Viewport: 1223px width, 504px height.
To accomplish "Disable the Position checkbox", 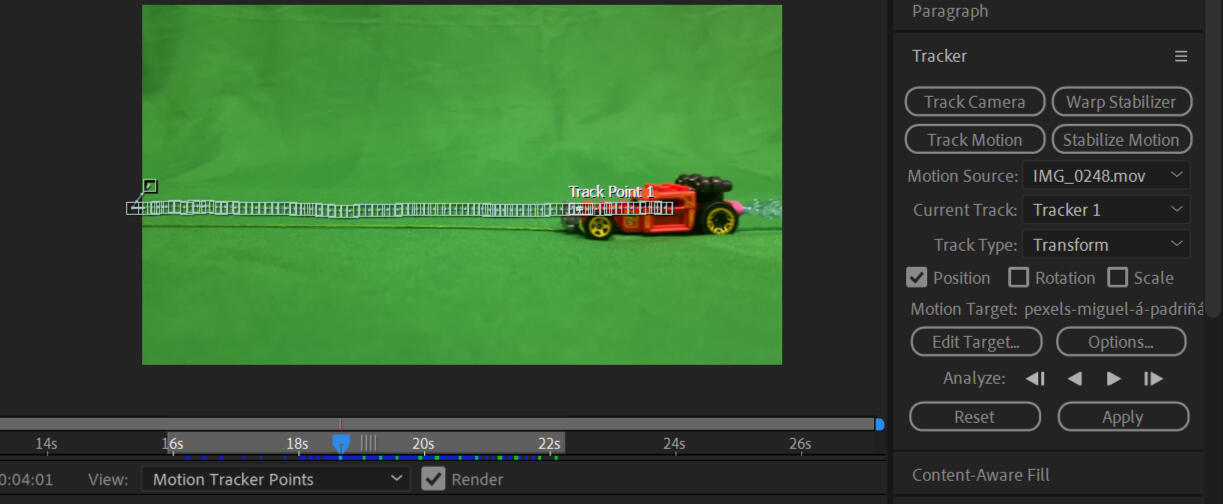I will tap(916, 278).
